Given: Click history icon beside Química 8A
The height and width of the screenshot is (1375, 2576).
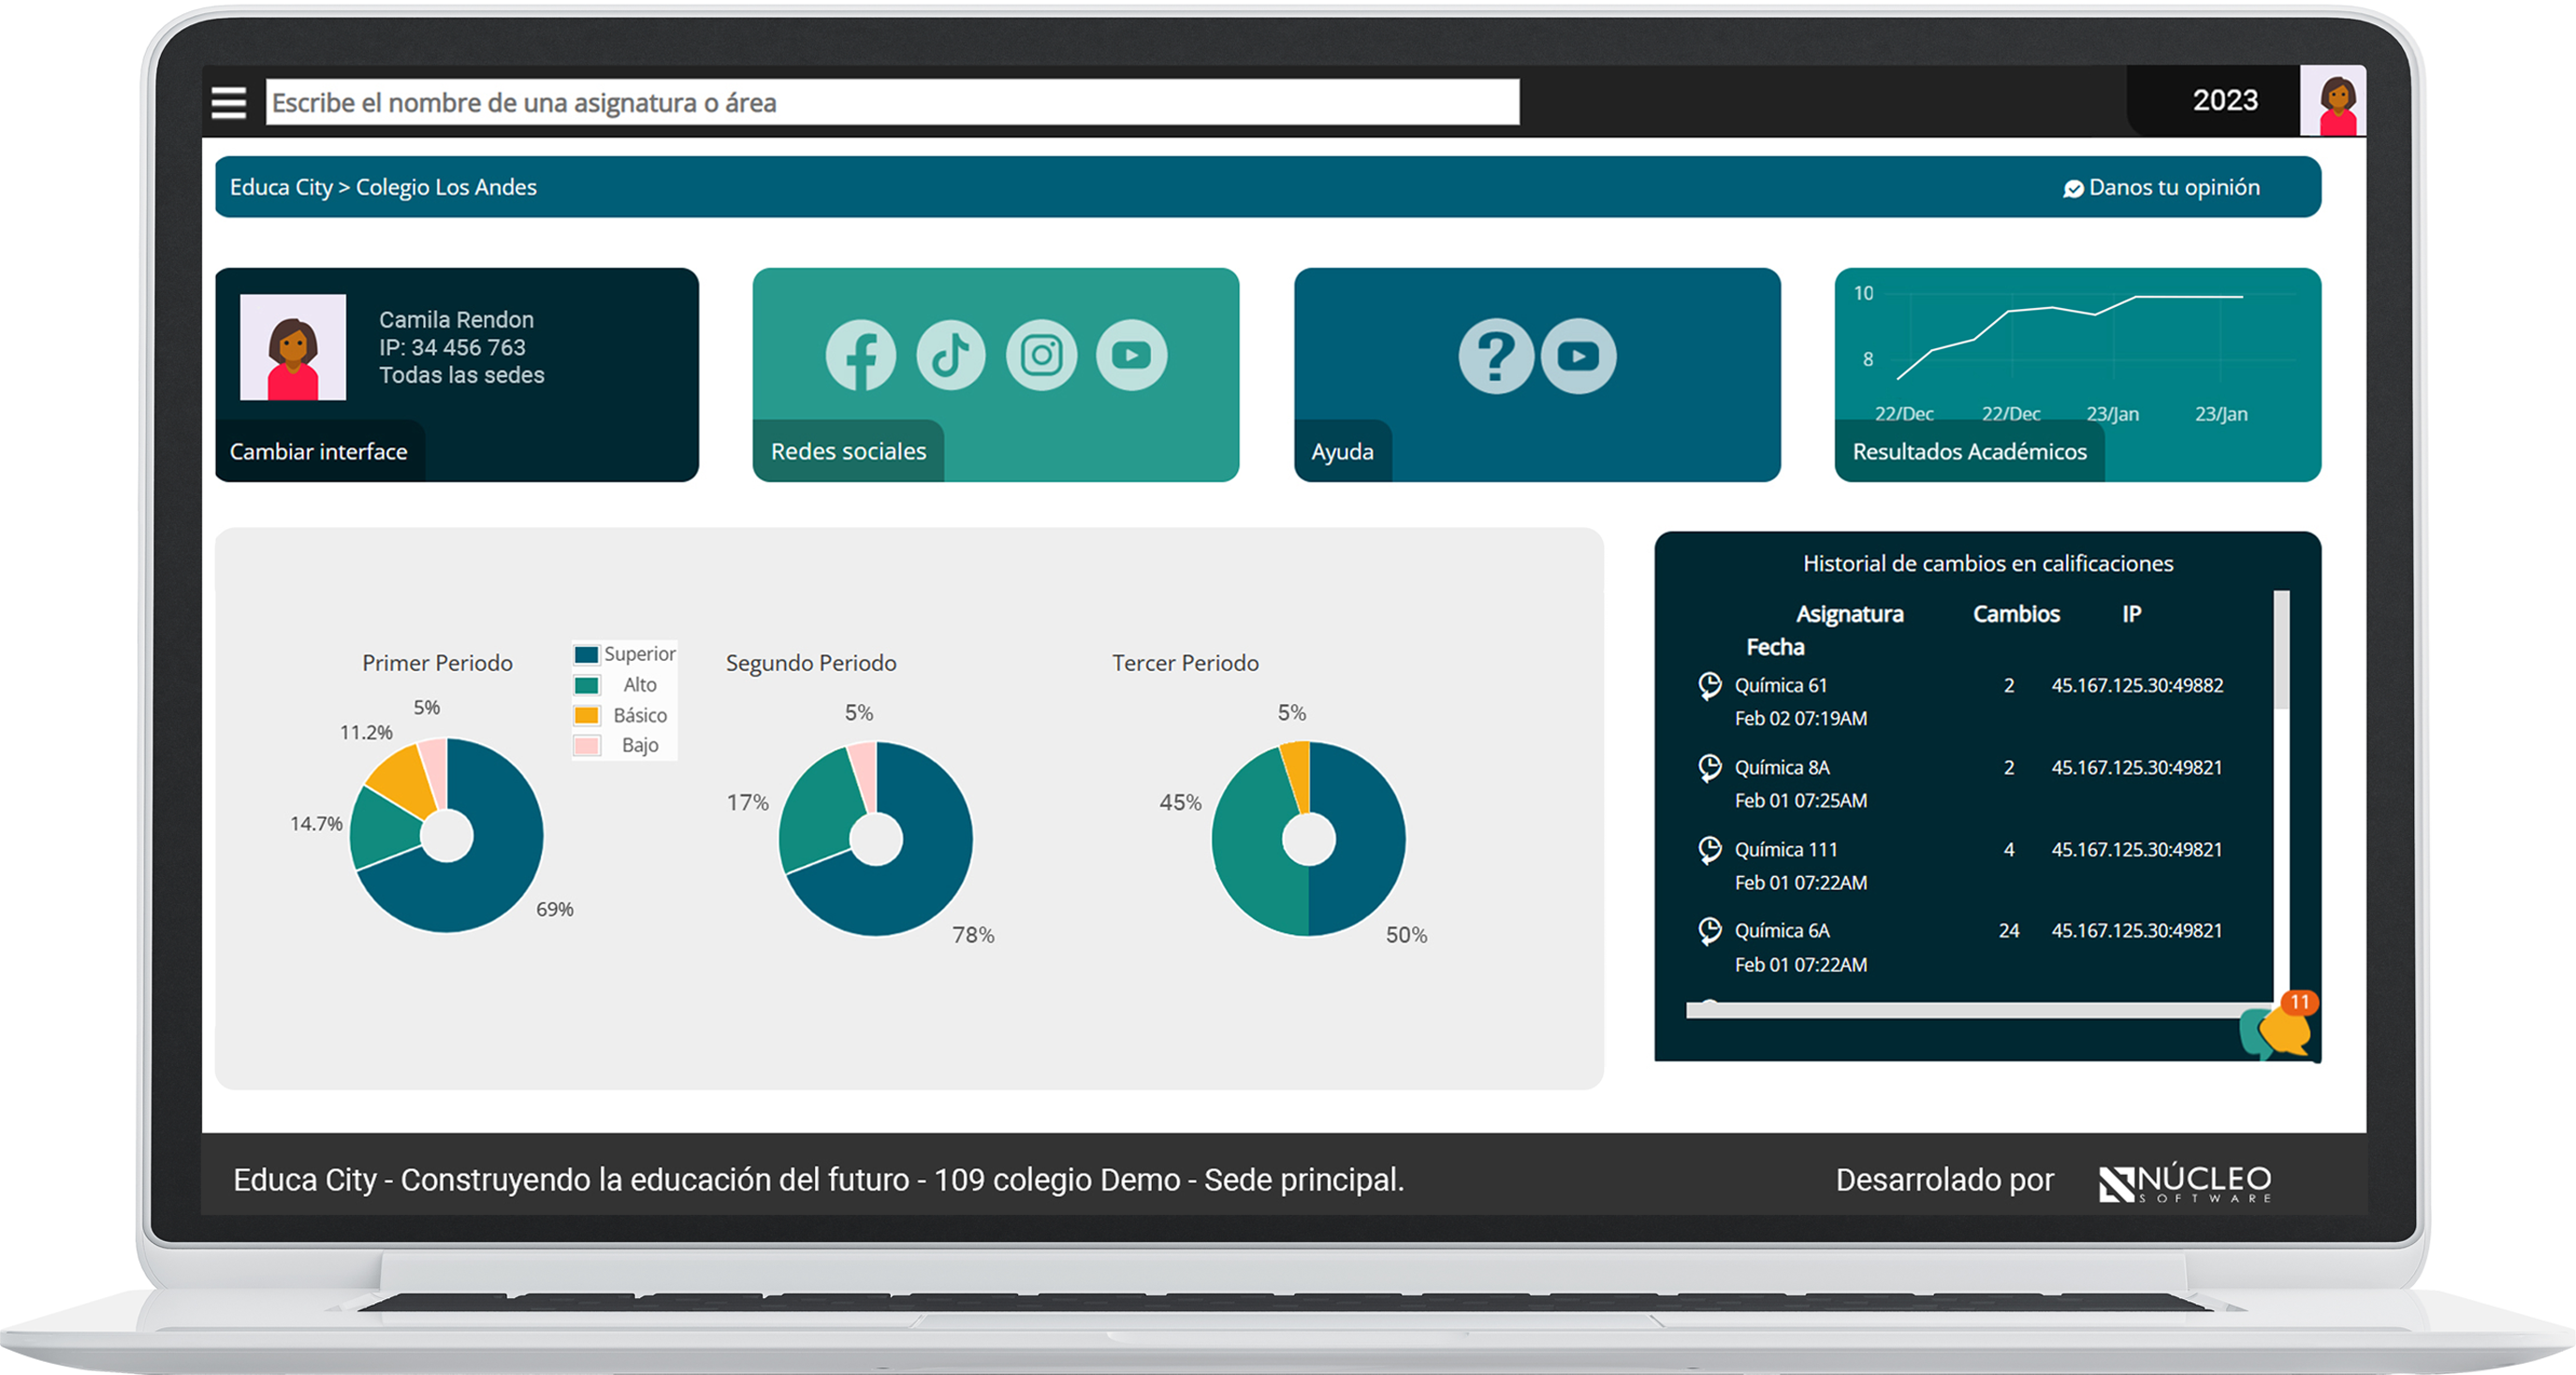Looking at the screenshot, I should tap(1710, 768).
